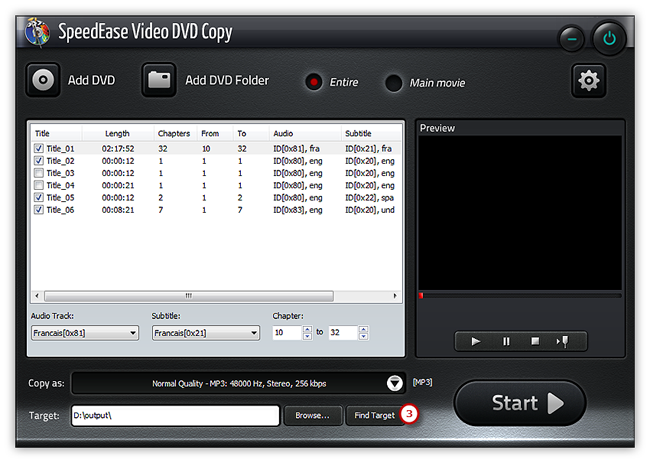Click the From column header
The height and width of the screenshot is (463, 650).
tap(210, 133)
